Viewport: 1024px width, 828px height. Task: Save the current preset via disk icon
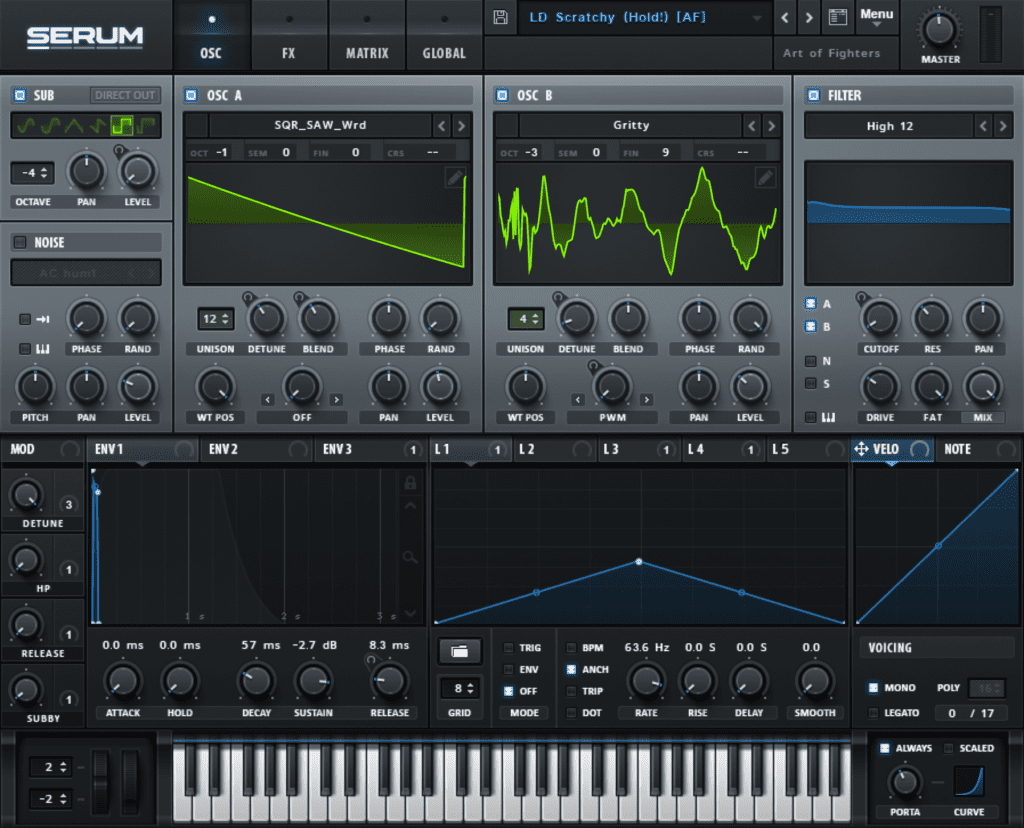click(x=500, y=17)
